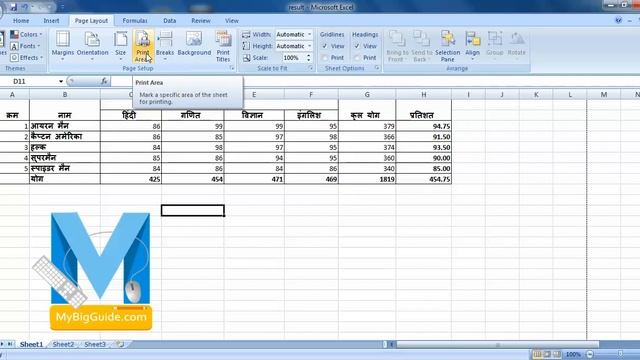Switch to Sheet3 worksheet tab
Image resolution: width=640 pixels, height=360 pixels.
pos(95,344)
